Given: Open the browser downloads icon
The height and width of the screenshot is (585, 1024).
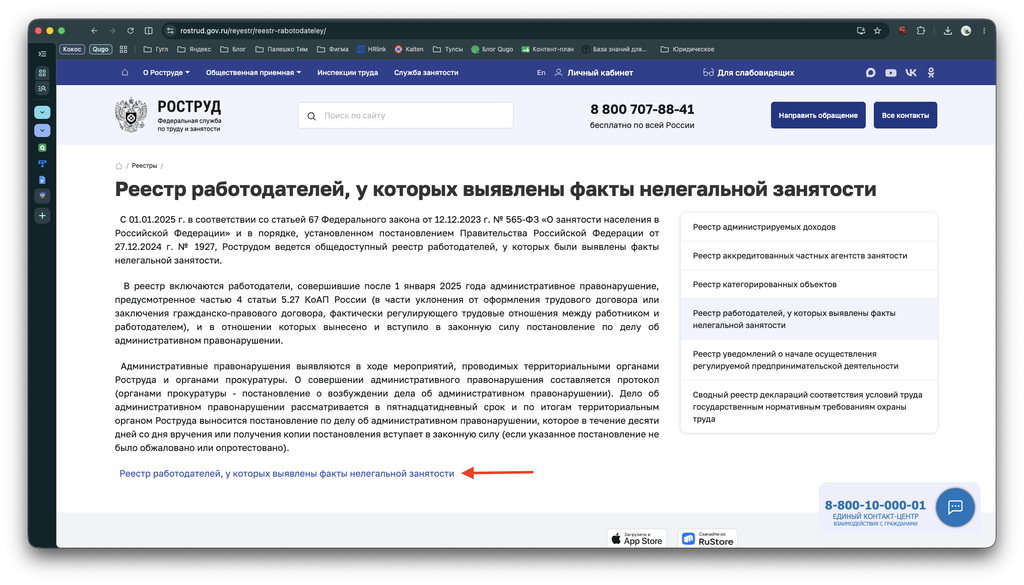Looking at the screenshot, I should (948, 31).
